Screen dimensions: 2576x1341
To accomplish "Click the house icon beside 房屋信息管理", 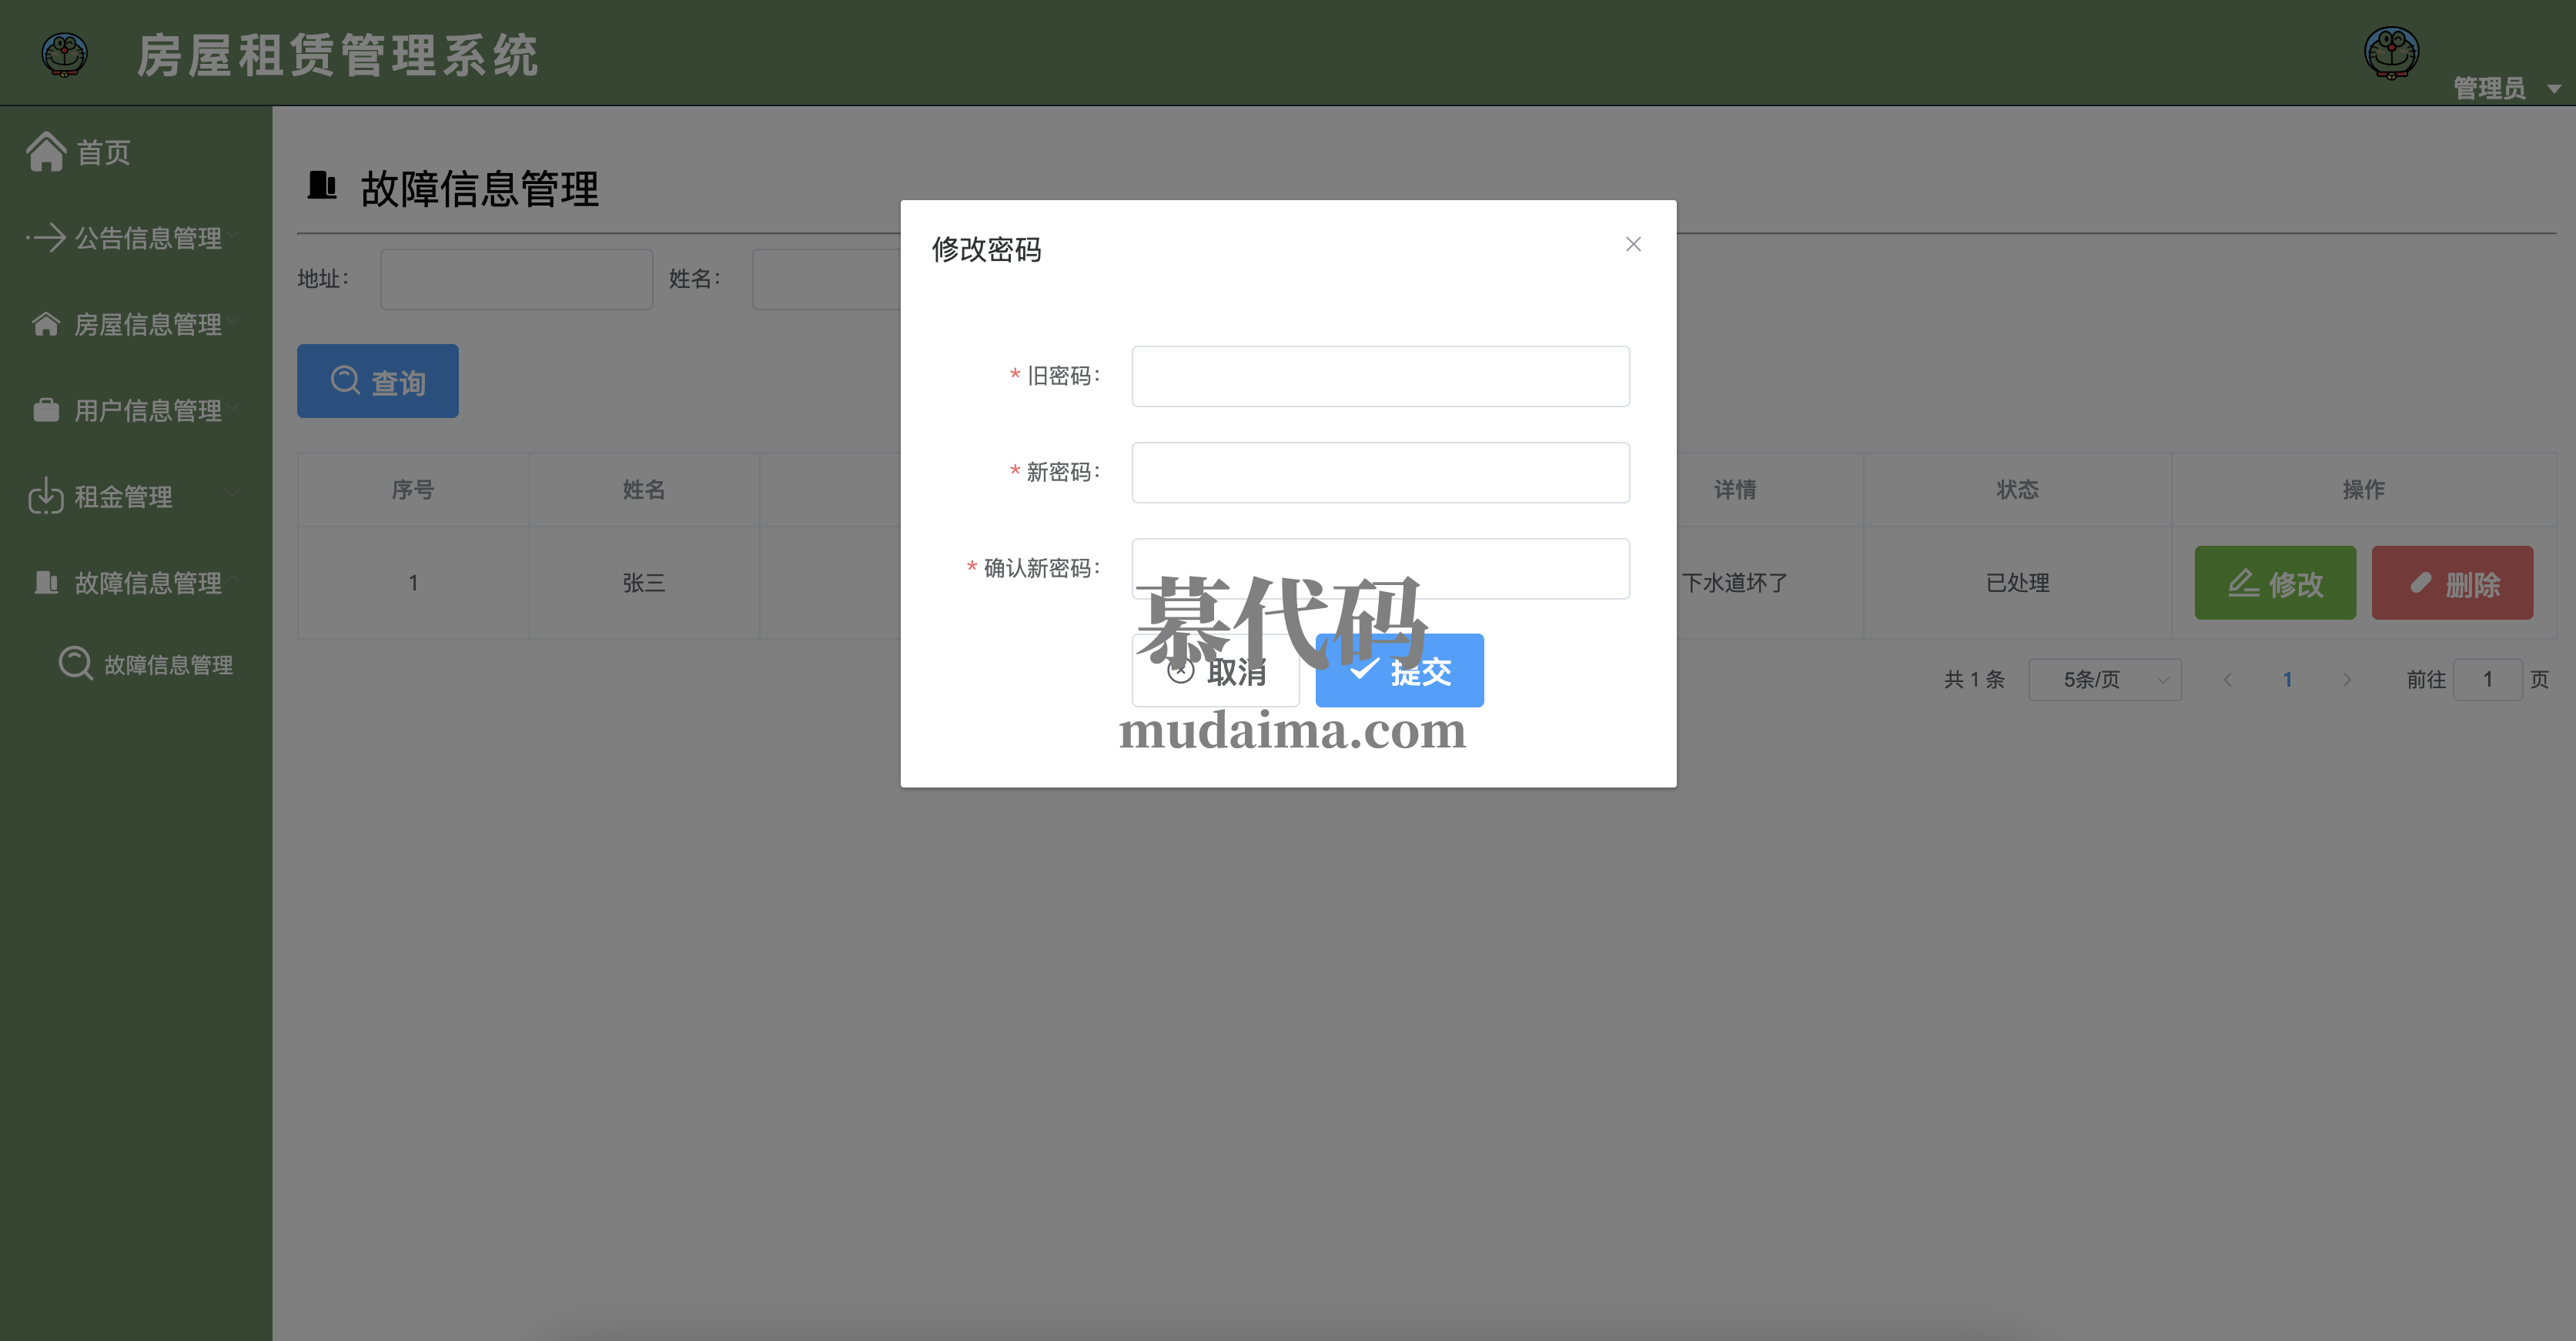I will point(46,324).
